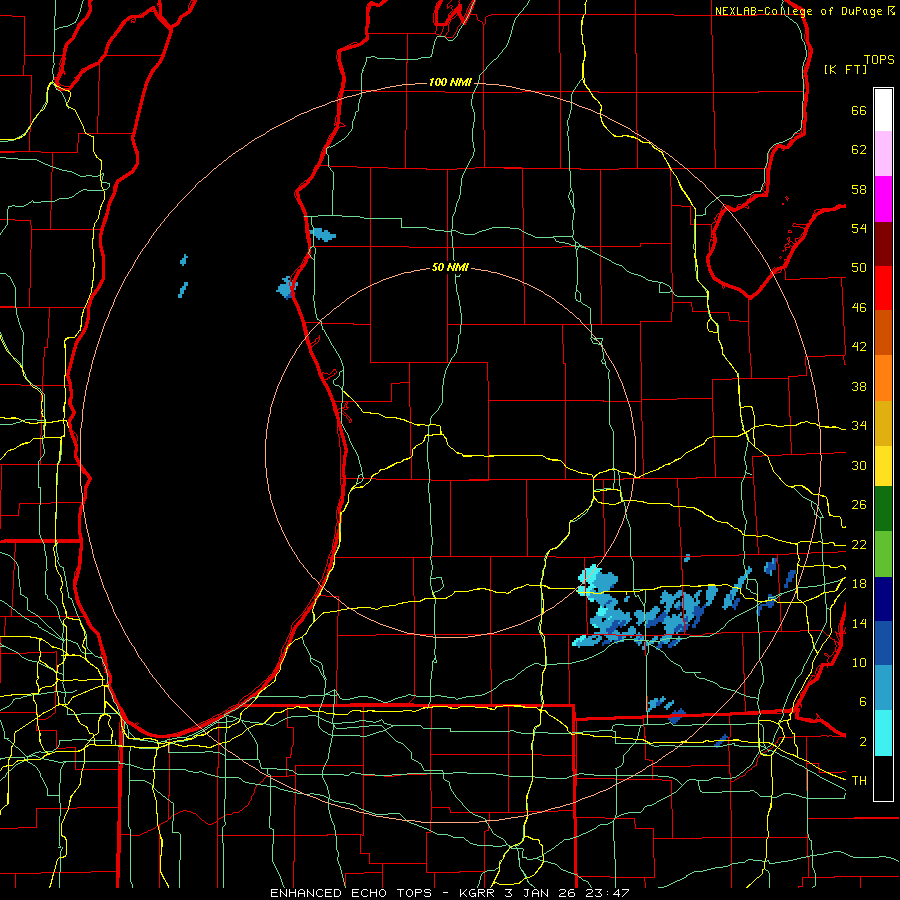Image resolution: width=900 pixels, height=900 pixels.
Task: Click the '[K FT]' units label
Action: pyautogui.click(x=845, y=69)
